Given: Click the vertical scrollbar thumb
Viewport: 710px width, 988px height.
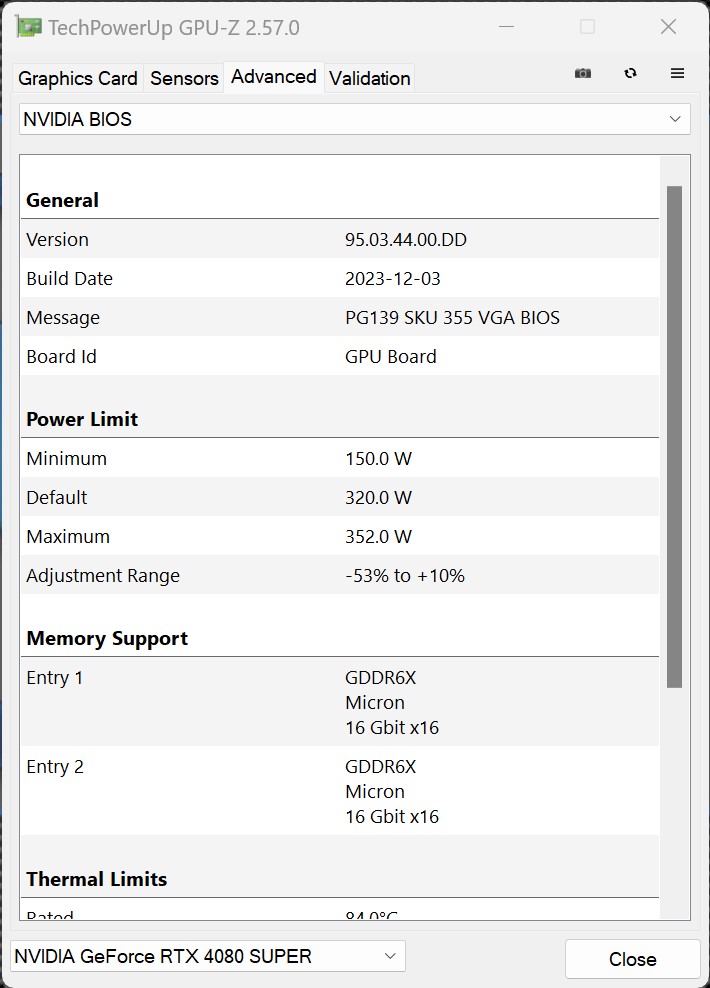Looking at the screenshot, I should pos(674,435).
